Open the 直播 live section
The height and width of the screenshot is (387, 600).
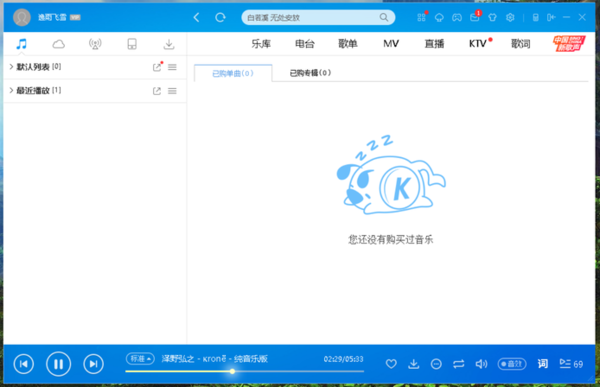tap(434, 44)
